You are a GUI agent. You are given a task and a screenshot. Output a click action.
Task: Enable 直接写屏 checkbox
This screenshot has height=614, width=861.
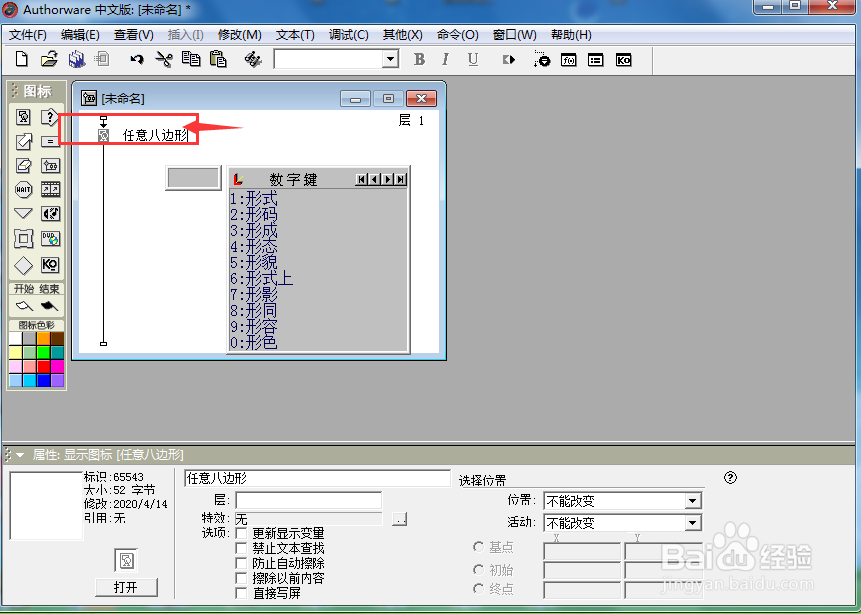(x=241, y=593)
